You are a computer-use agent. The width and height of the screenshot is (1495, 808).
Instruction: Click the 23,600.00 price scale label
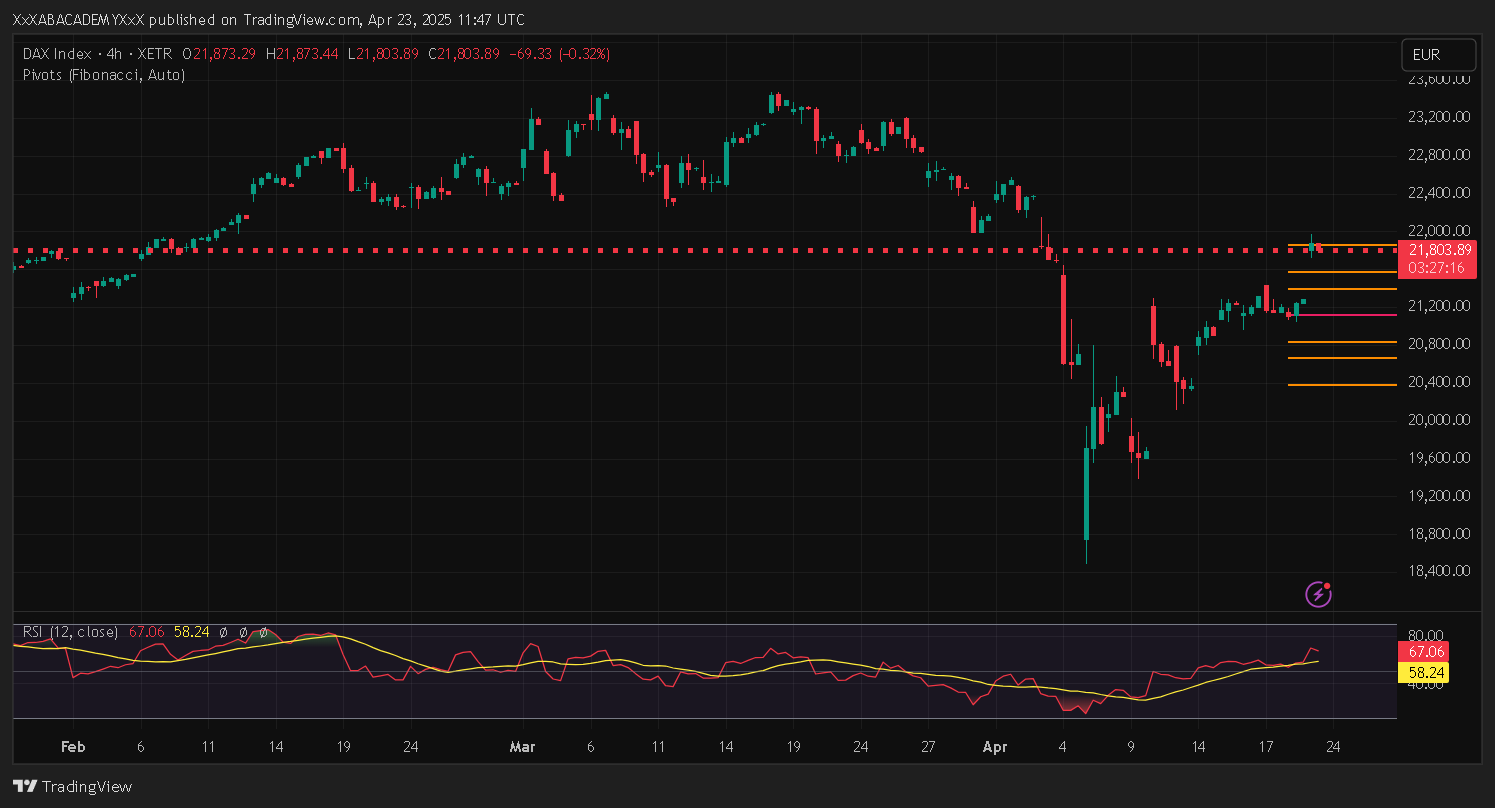1438,79
